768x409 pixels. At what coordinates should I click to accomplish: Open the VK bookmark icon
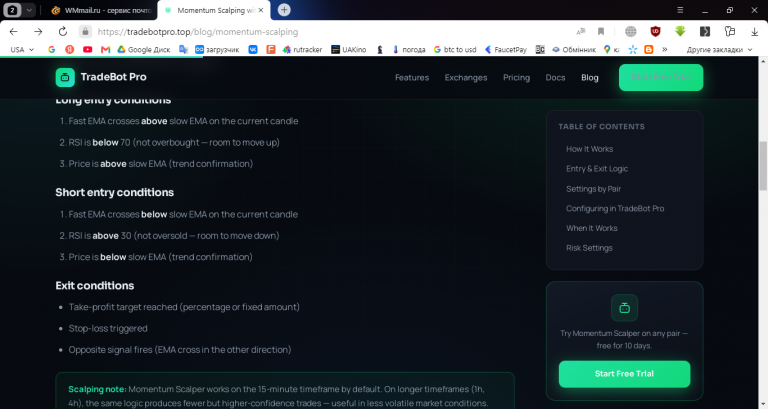click(x=253, y=49)
